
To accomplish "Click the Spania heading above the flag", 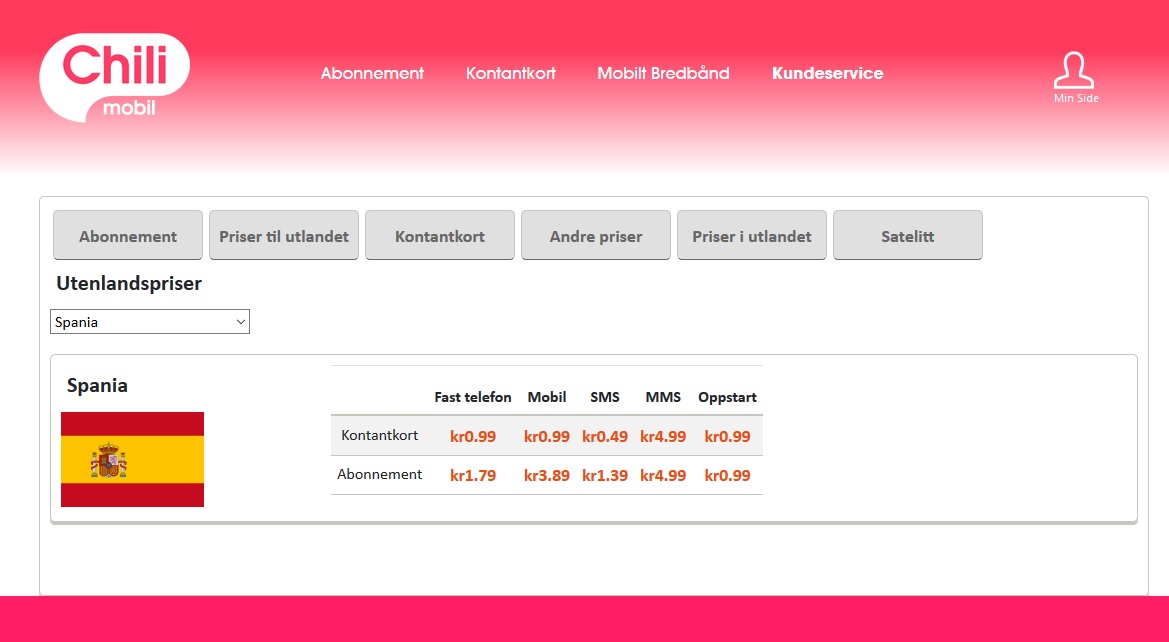I will pos(97,385).
